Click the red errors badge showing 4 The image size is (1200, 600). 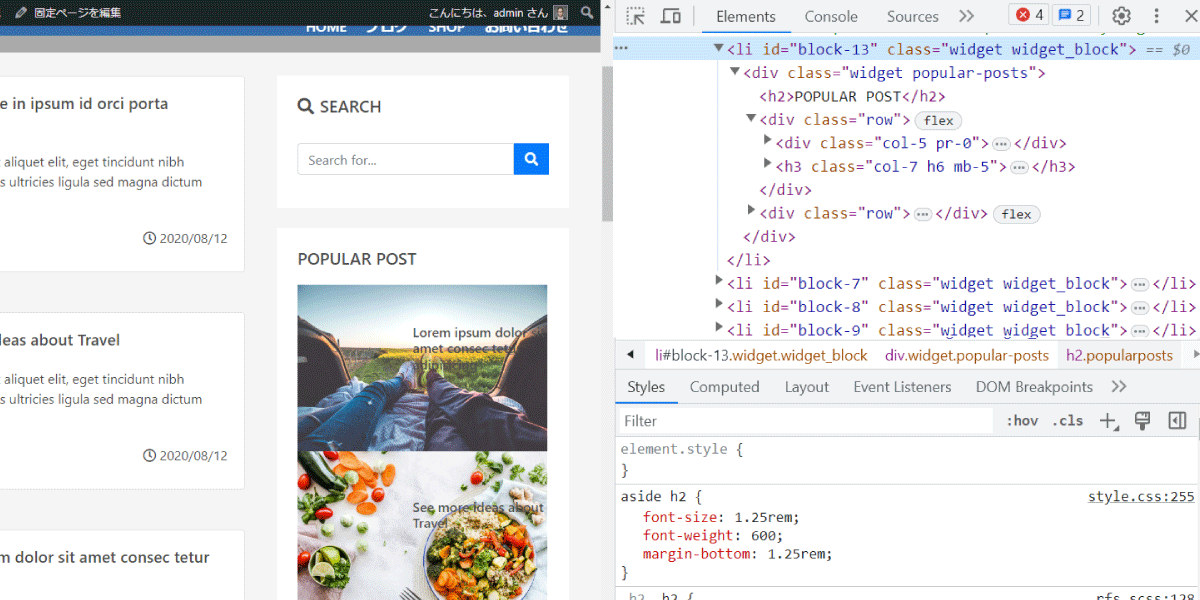(x=1029, y=15)
